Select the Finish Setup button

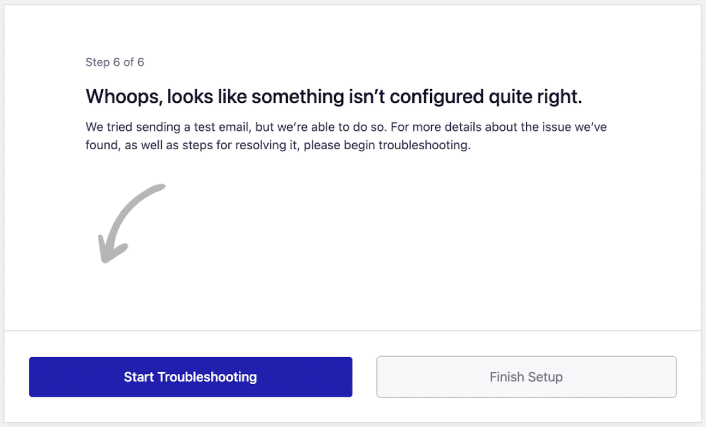pyautogui.click(x=526, y=377)
